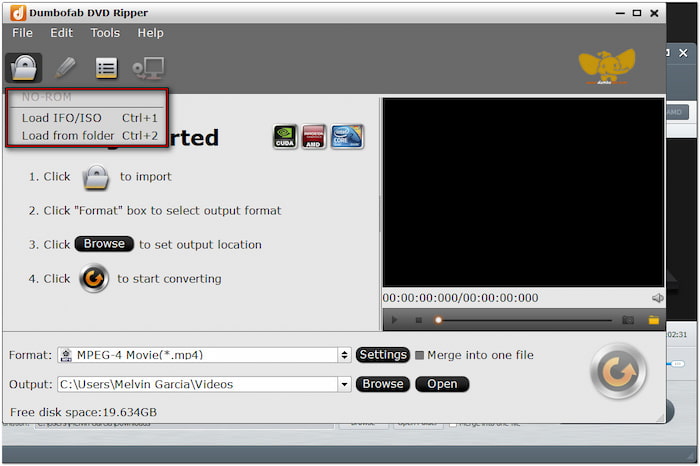Open the yellow snapshot folder icon

point(654,320)
